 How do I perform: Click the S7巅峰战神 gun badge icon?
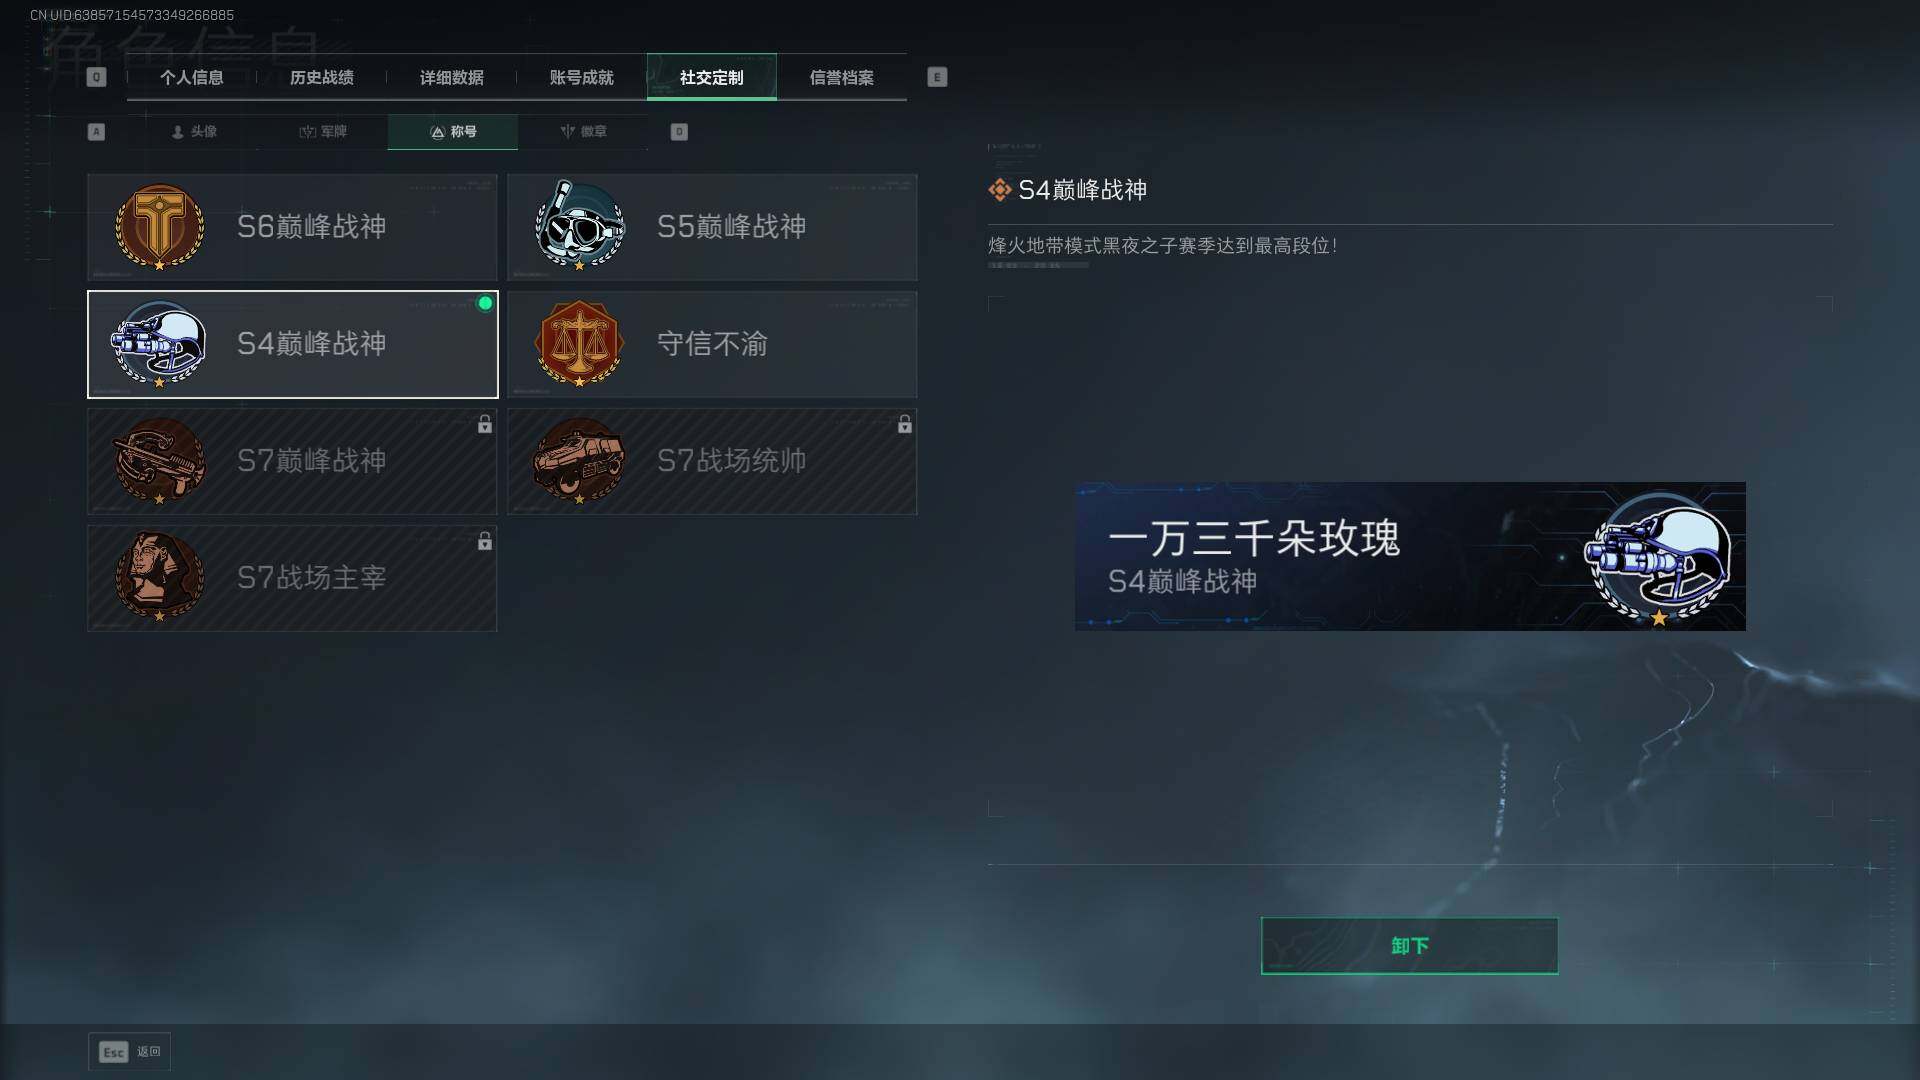pyautogui.click(x=159, y=461)
